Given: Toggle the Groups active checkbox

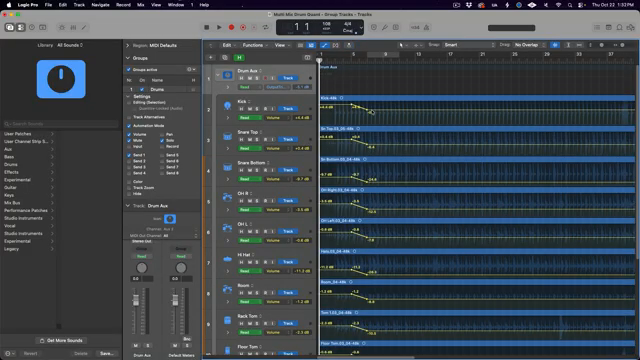Looking at the screenshot, I should 129,70.
